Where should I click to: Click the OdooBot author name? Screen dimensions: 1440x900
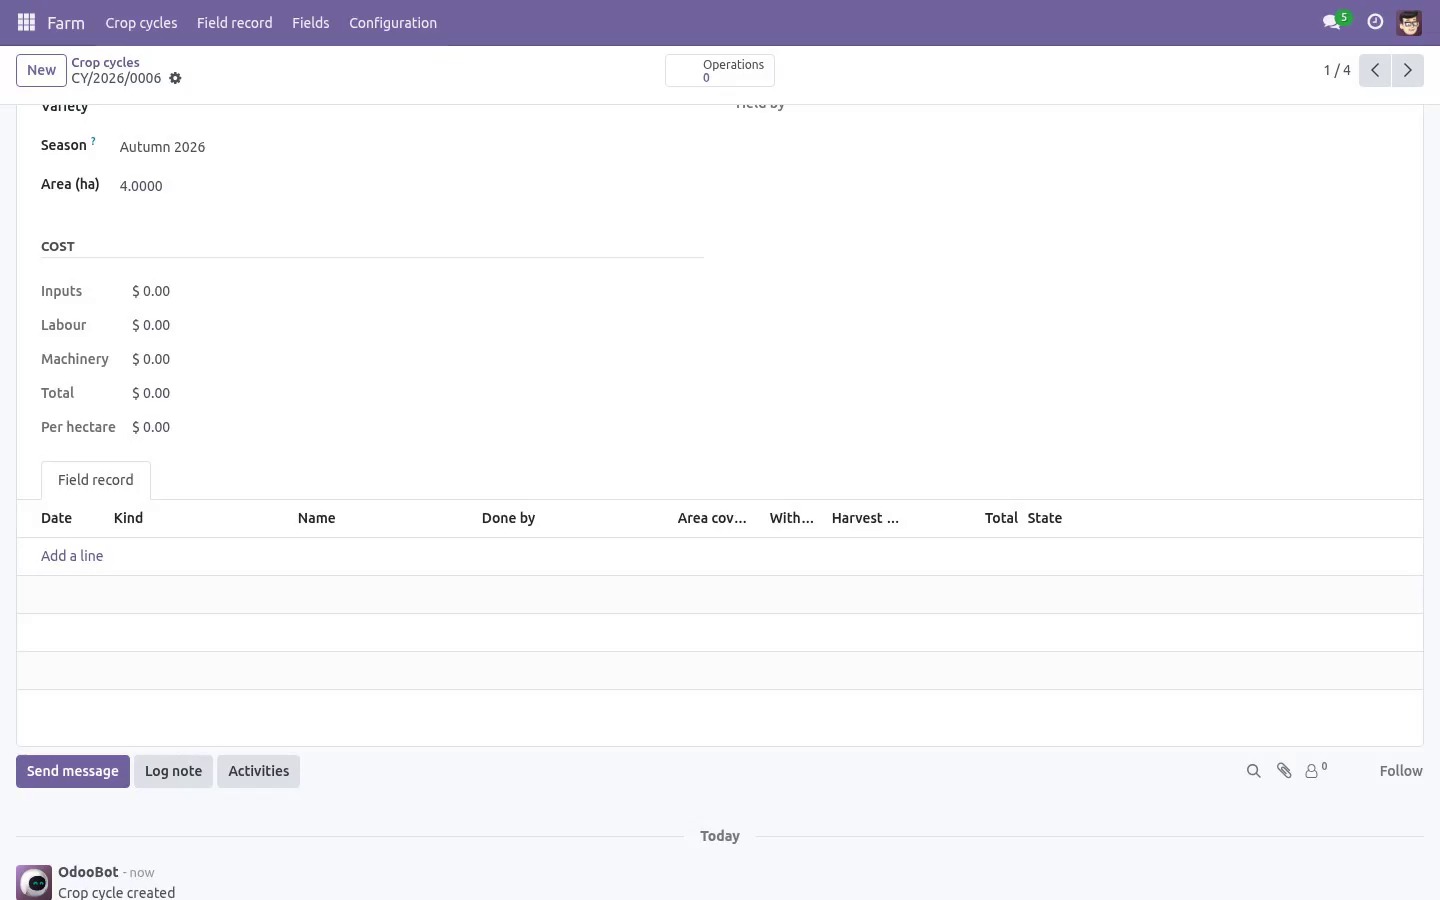click(x=88, y=872)
